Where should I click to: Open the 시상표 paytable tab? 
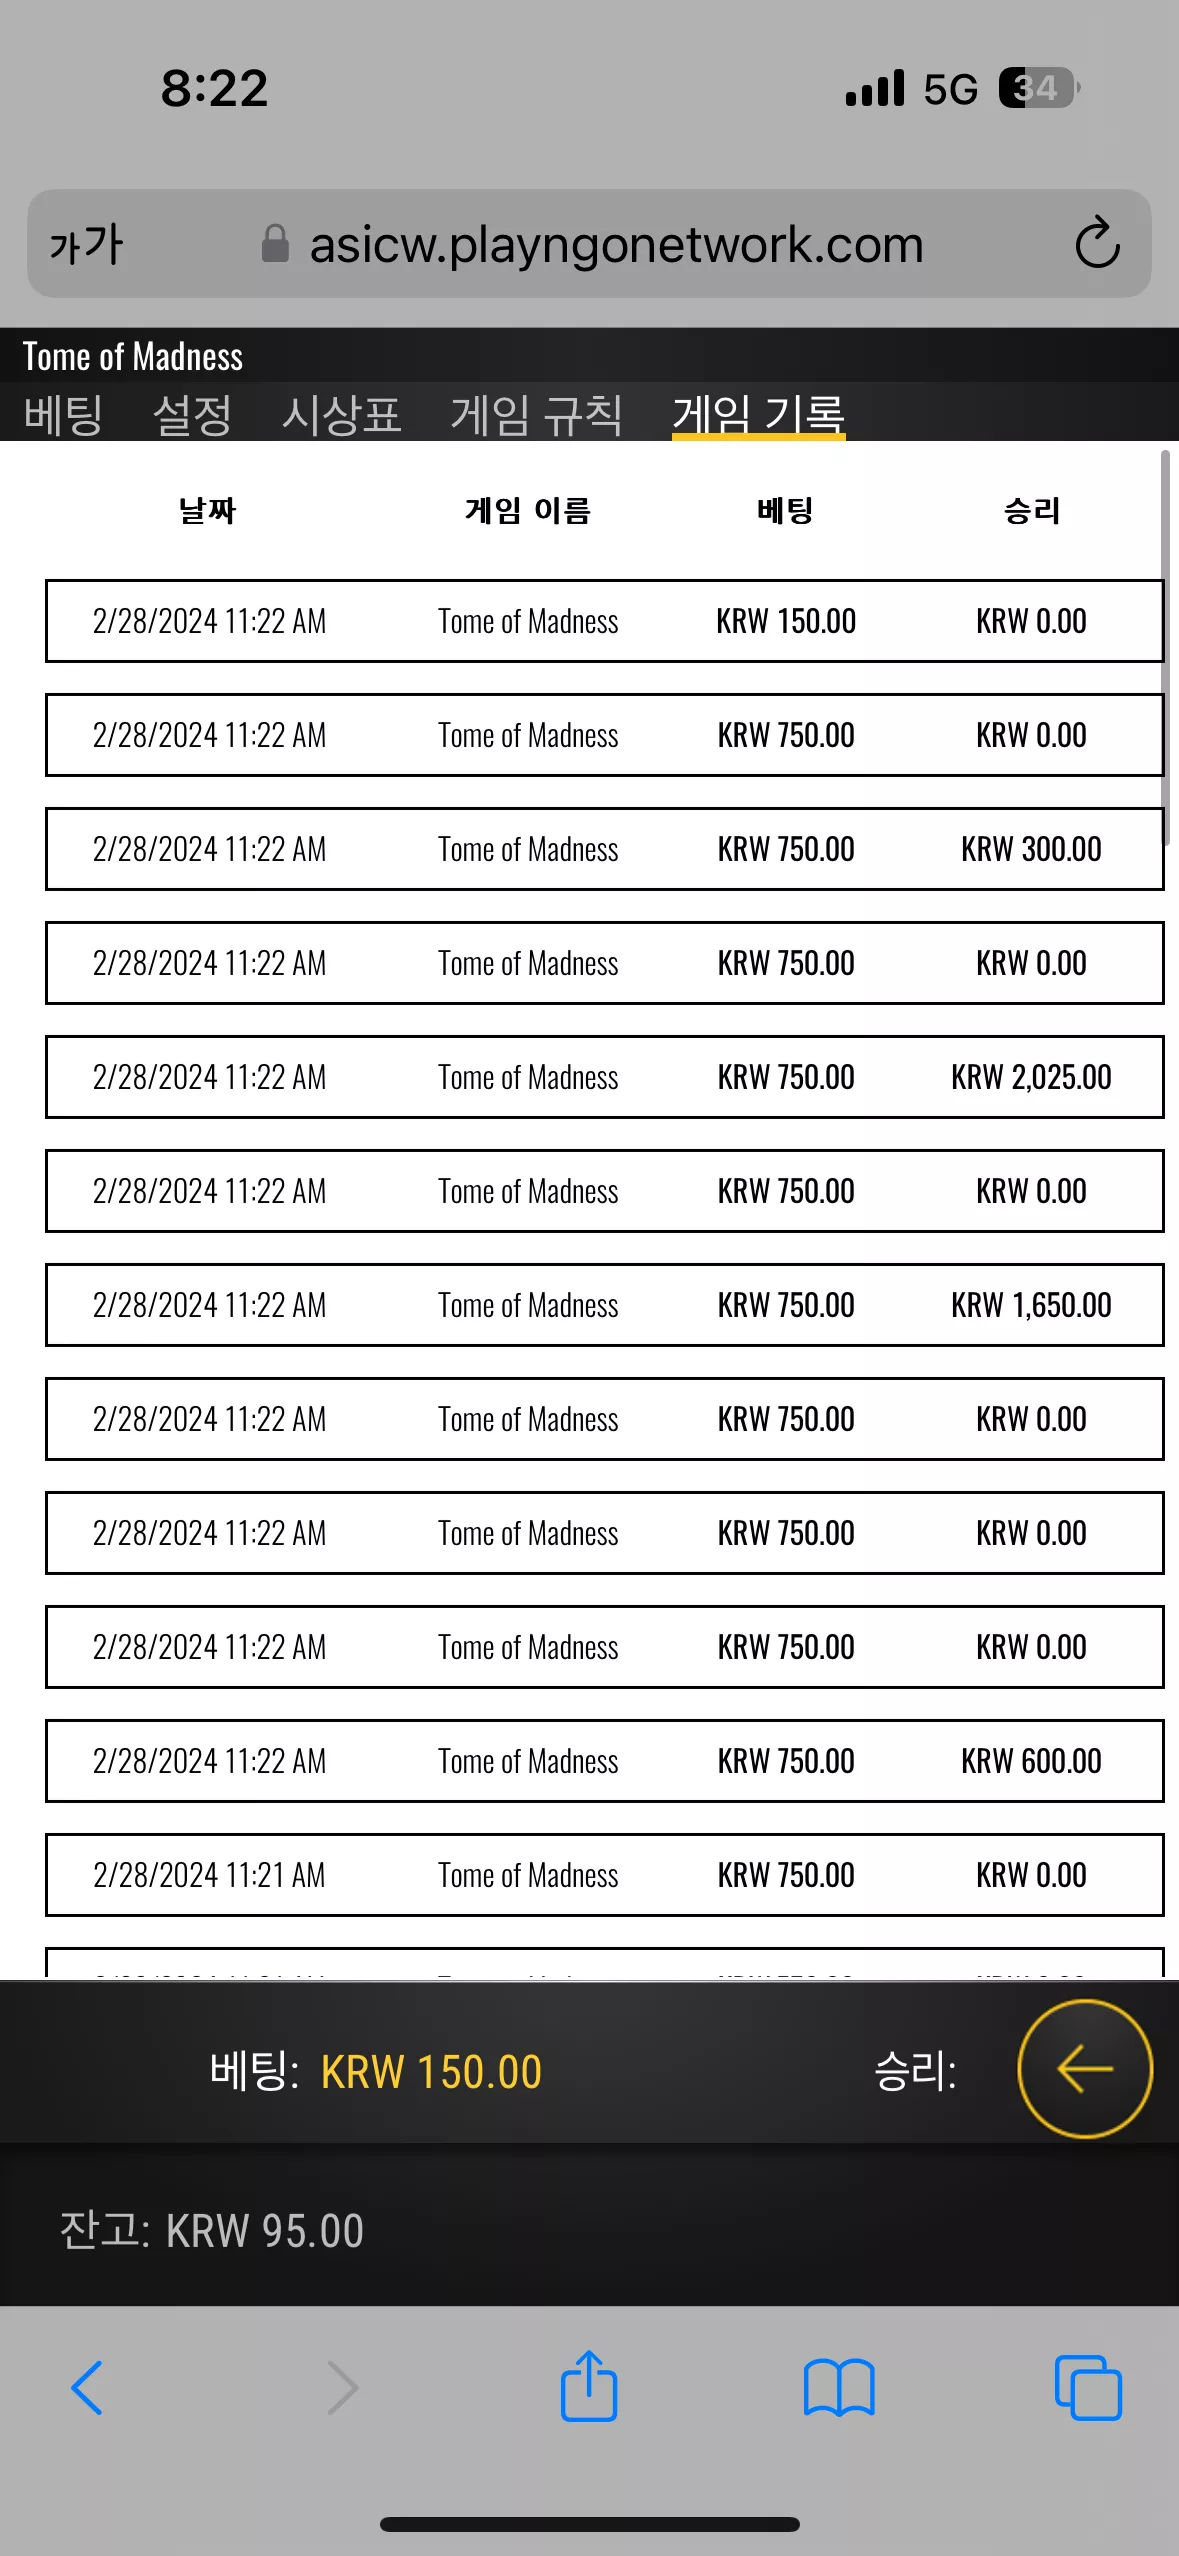pyautogui.click(x=341, y=414)
